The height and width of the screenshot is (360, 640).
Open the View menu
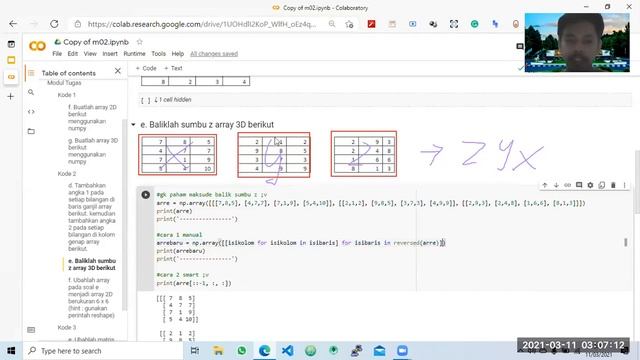tap(90, 54)
